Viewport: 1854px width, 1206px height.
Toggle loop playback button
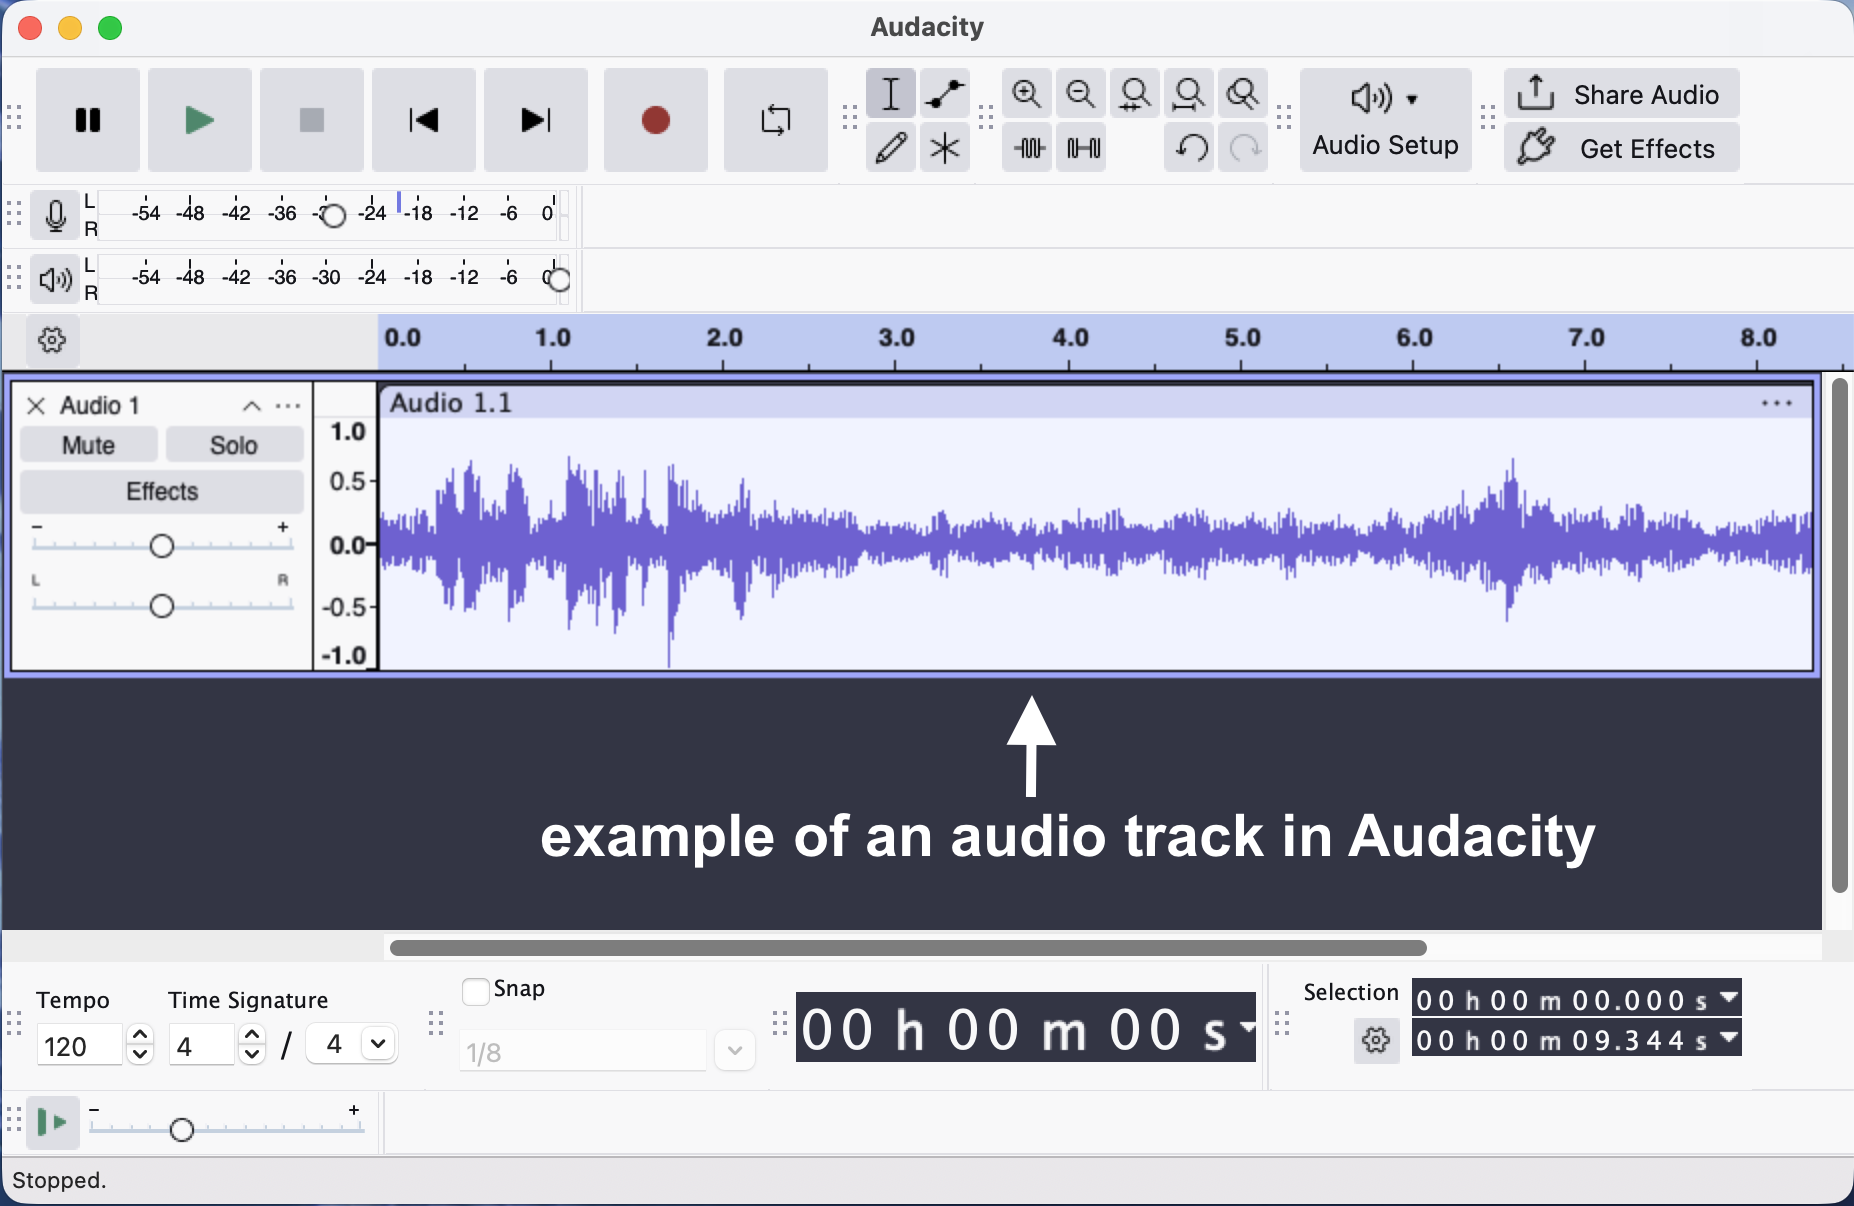click(776, 120)
